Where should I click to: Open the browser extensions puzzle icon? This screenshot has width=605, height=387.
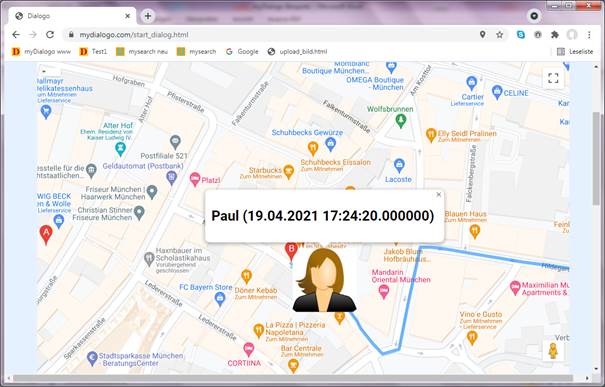click(555, 35)
